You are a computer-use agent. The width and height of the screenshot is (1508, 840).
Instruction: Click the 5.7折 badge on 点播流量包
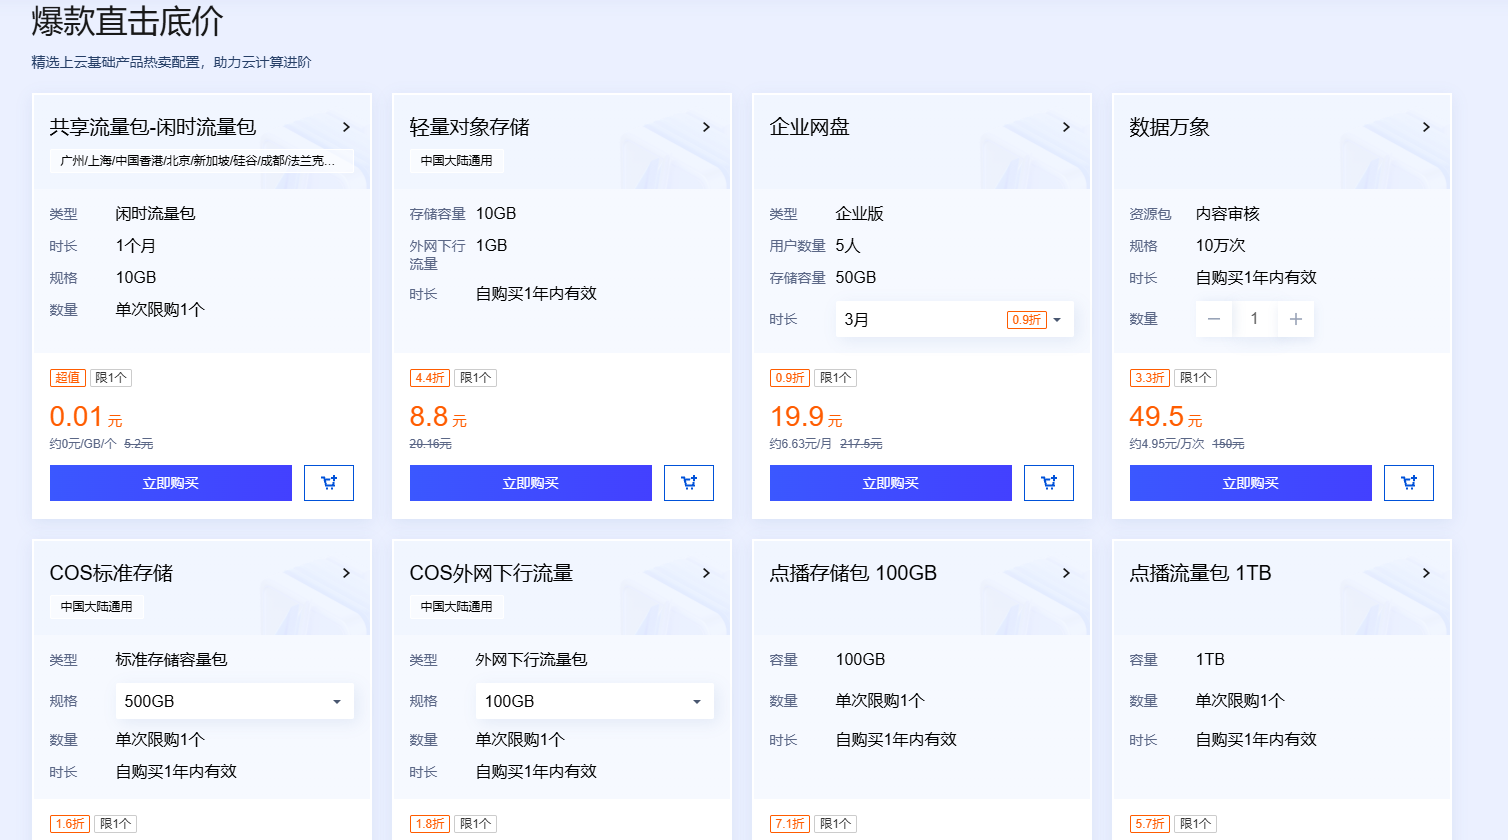[x=1150, y=824]
